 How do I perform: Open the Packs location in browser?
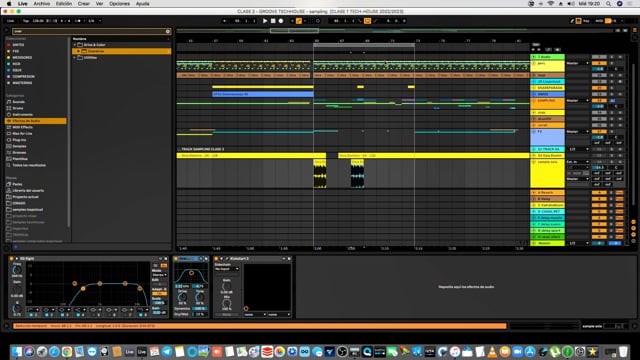tap(18, 184)
